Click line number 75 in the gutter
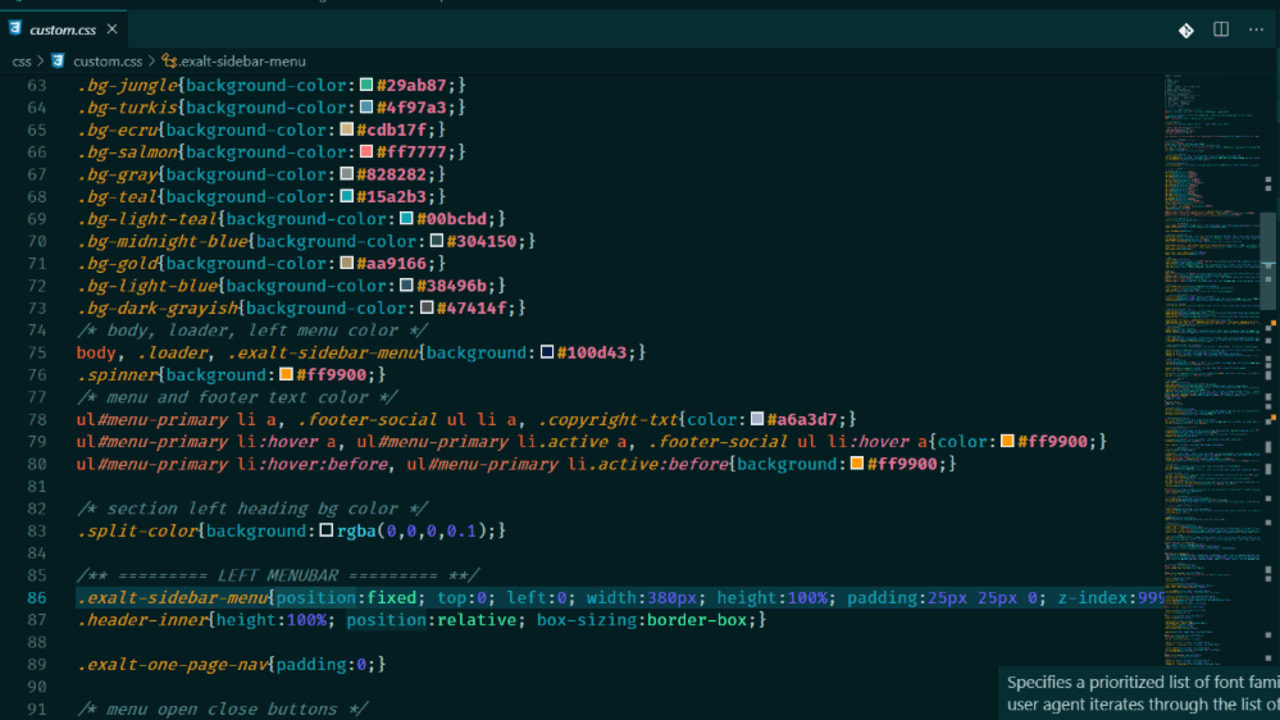This screenshot has height=720, width=1280. 37,352
